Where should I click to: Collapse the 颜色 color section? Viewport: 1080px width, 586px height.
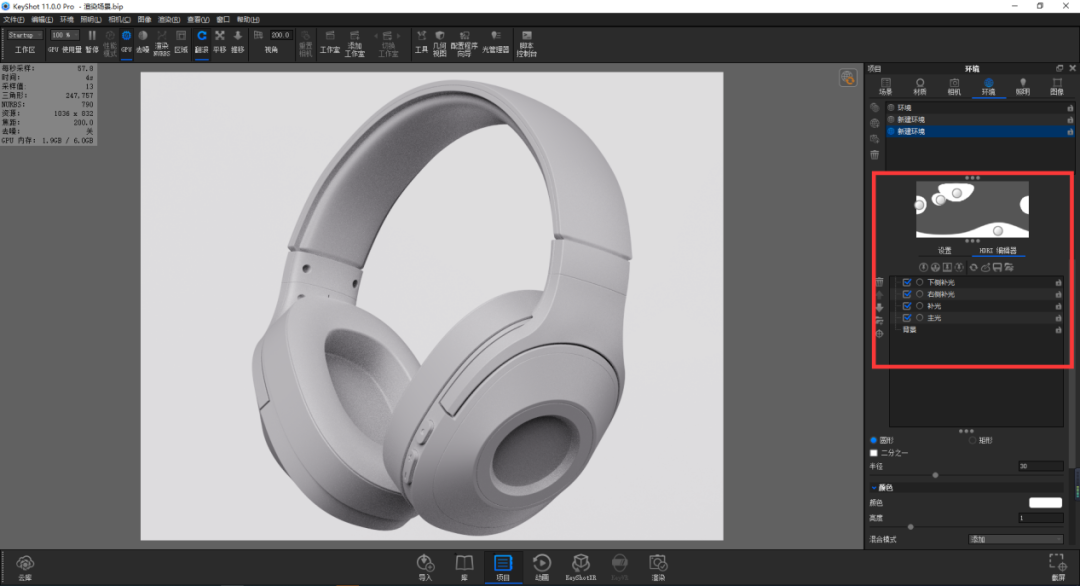point(874,488)
